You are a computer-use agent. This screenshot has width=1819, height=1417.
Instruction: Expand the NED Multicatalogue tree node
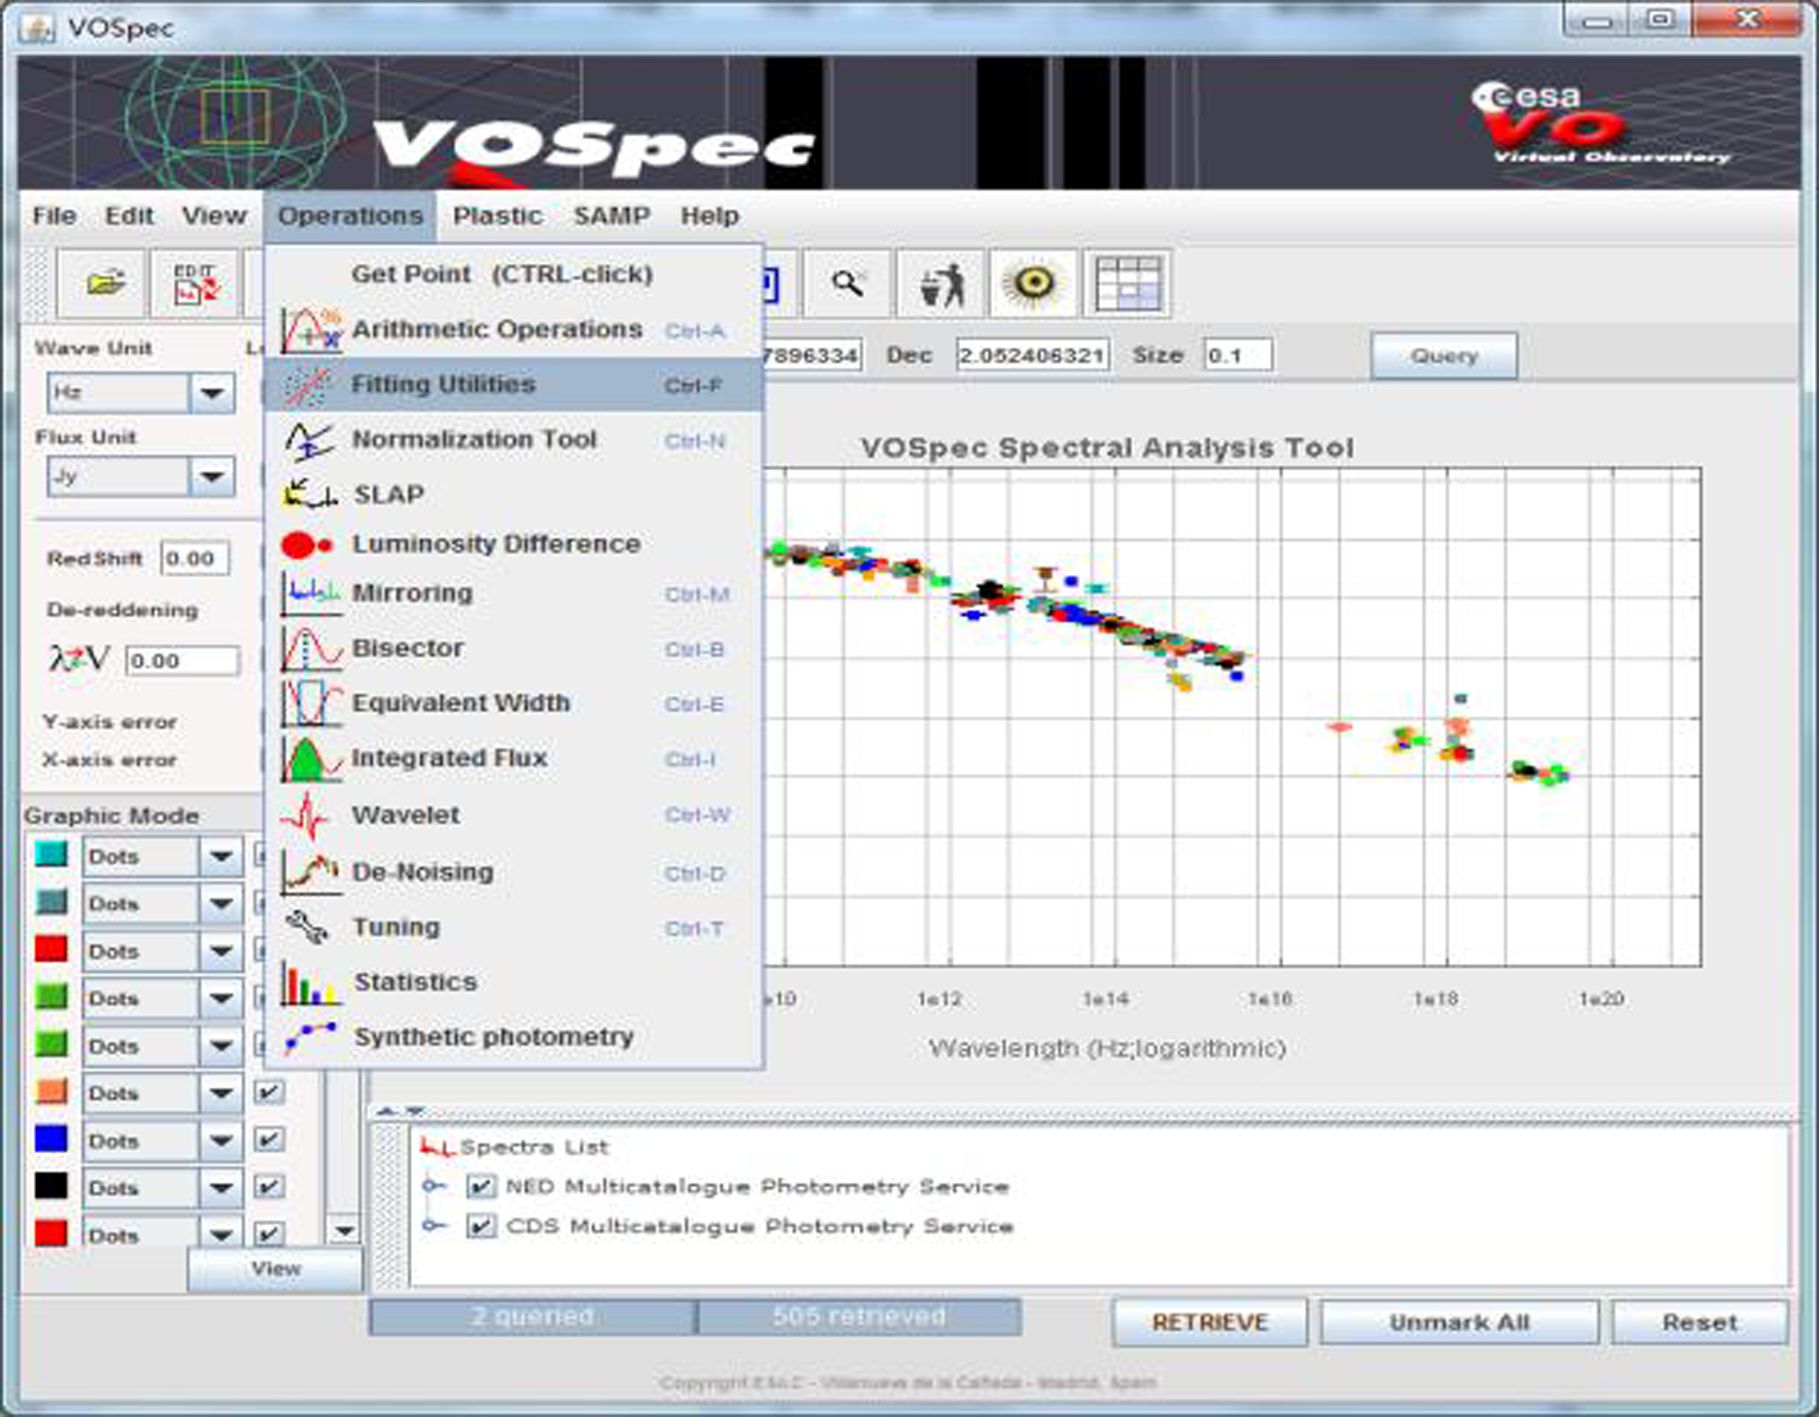433,1187
